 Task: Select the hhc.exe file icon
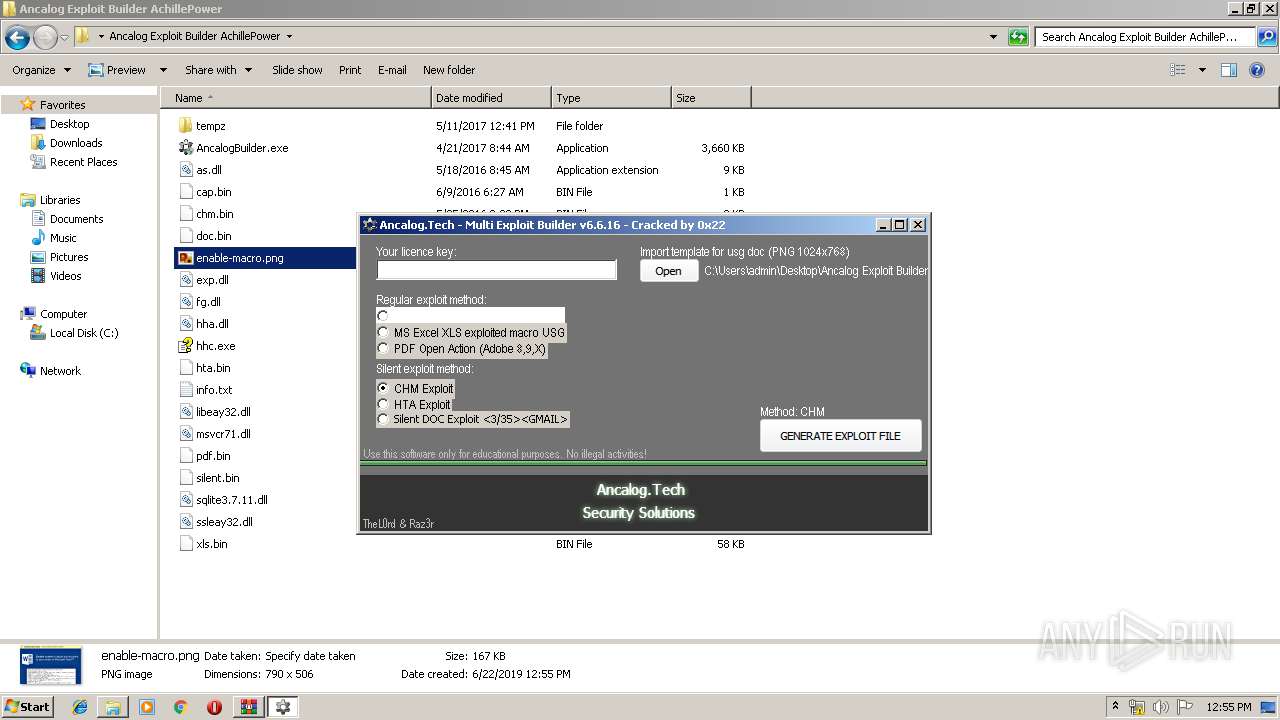[x=185, y=346]
